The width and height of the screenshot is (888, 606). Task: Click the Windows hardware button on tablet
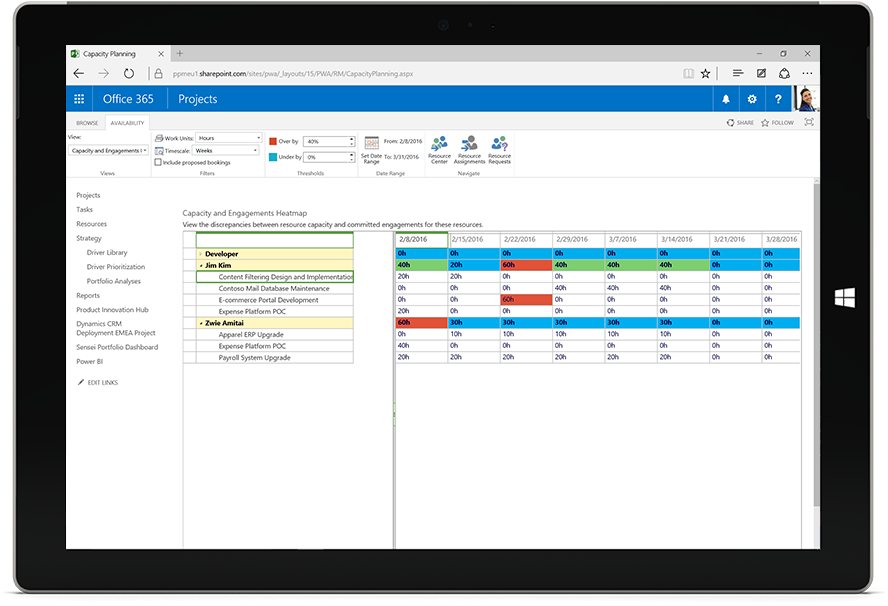pos(844,297)
